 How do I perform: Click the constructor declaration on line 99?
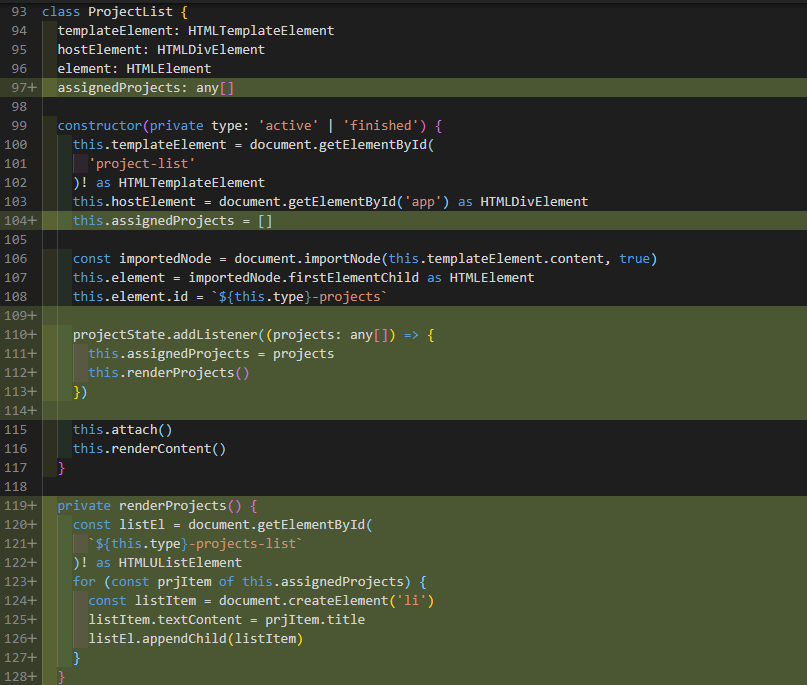coord(250,126)
